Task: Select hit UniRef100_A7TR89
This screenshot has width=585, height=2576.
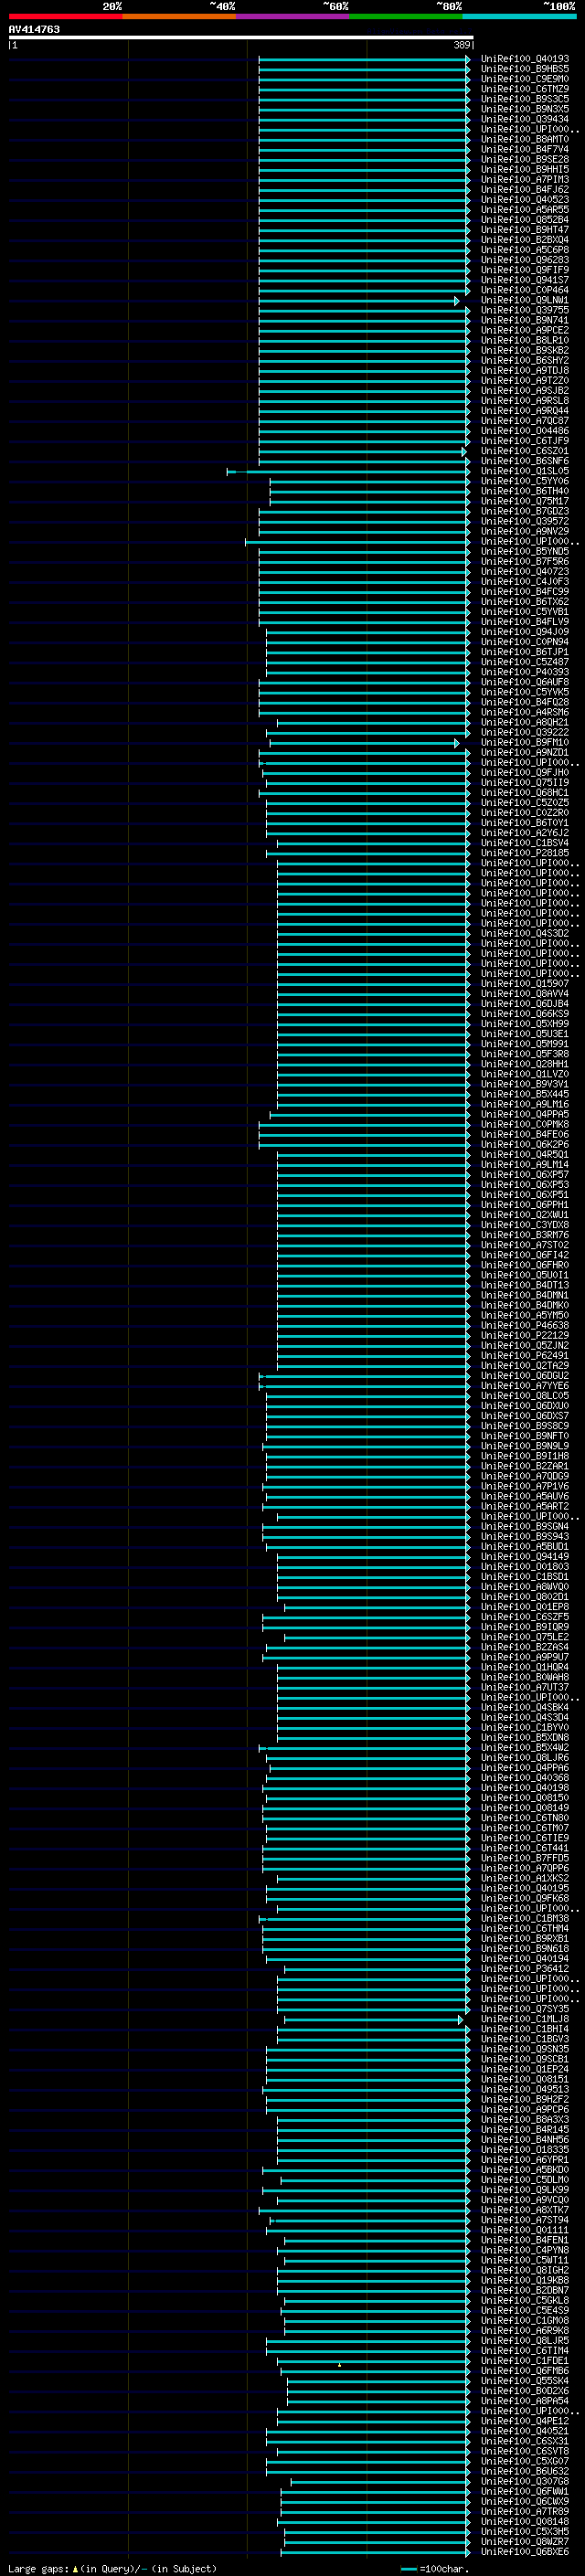Action: click(524, 2512)
